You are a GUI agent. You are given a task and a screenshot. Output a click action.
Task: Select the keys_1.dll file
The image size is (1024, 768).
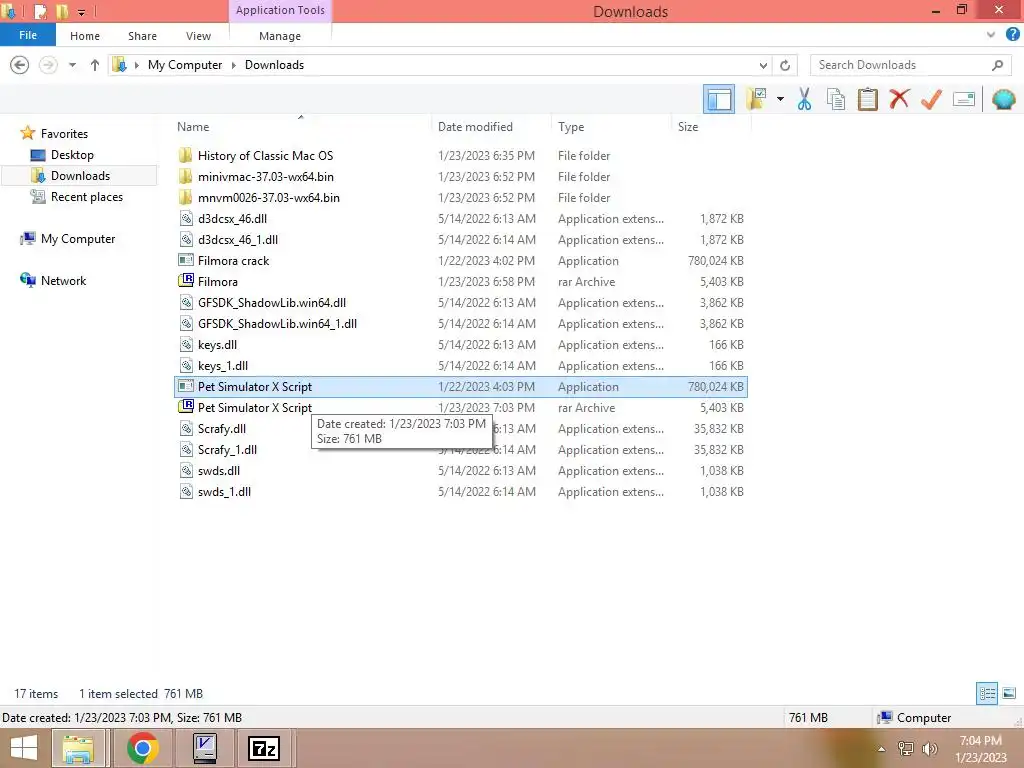pyautogui.click(x=223, y=366)
